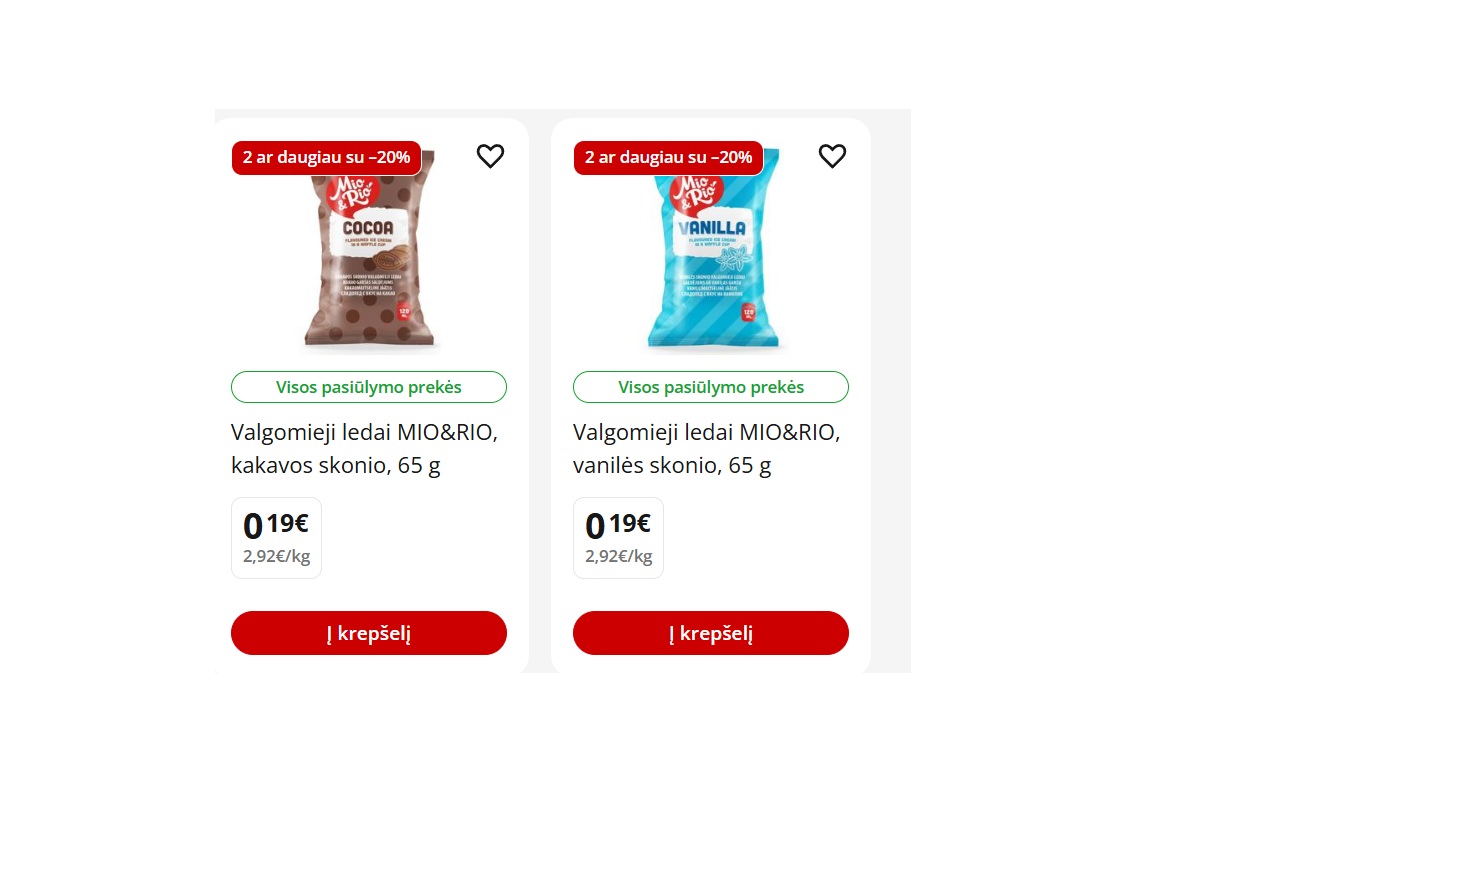The height and width of the screenshot is (879, 1466).
Task: Click the 0,19€ price of vanilla product
Action: 618,524
